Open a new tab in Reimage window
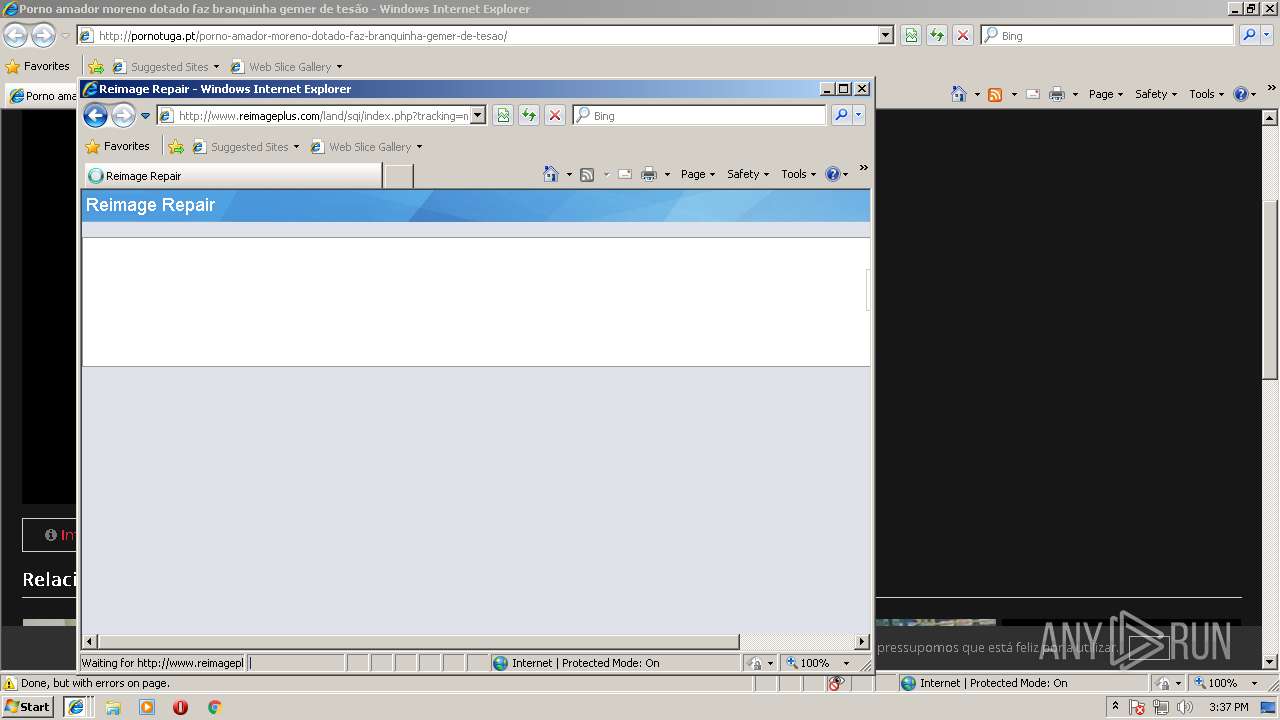Viewport: 1280px width, 720px height. tap(399, 176)
